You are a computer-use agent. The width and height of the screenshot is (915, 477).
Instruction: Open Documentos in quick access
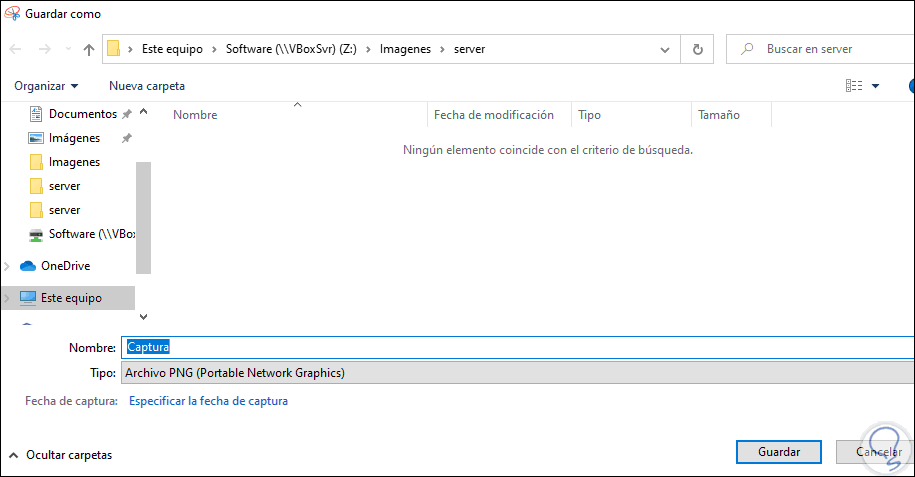click(x=83, y=114)
